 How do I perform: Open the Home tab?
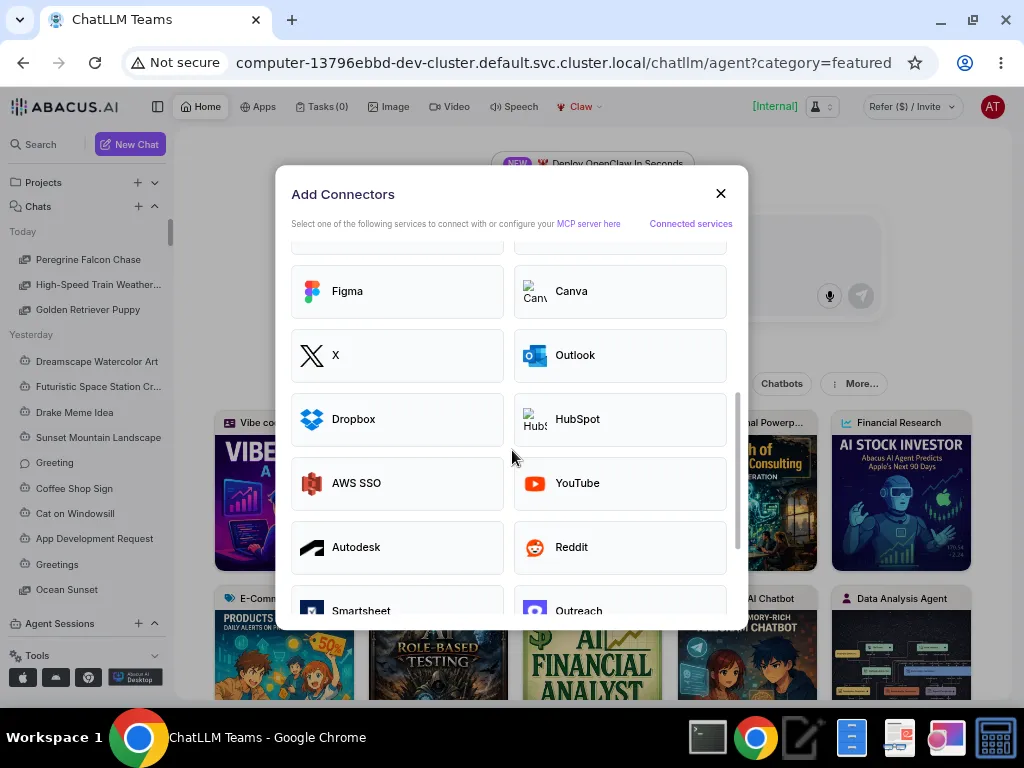(x=200, y=106)
